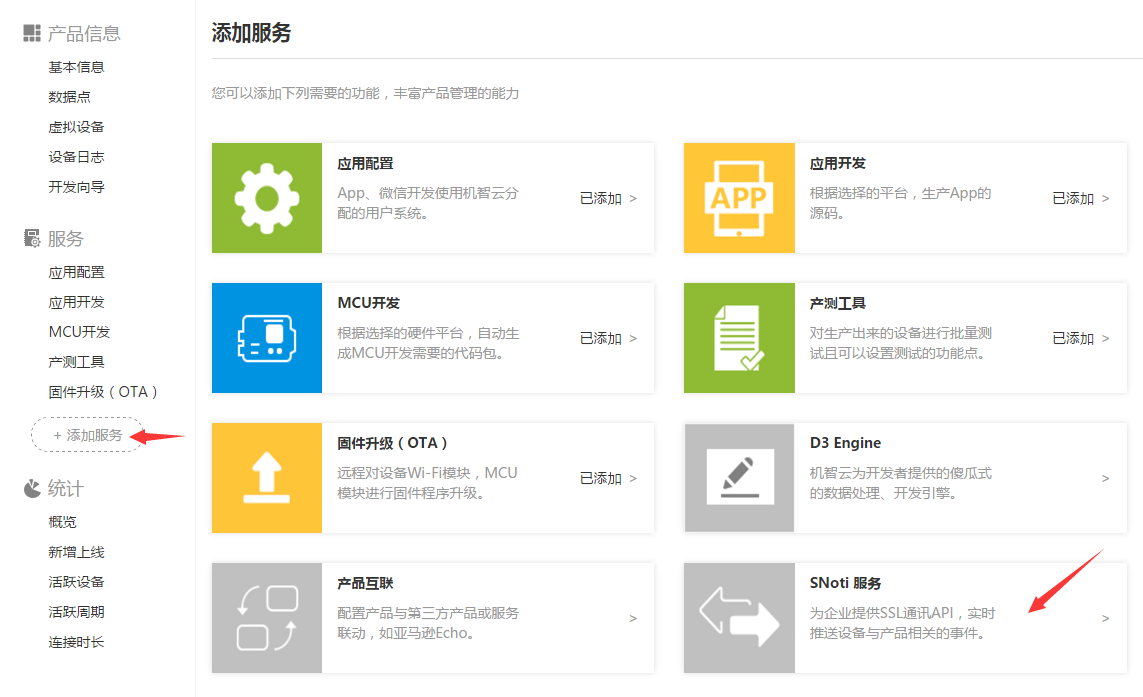The height and width of the screenshot is (697, 1143).
Task: Click the 添加服务 button in sidebar
Action: [x=88, y=435]
